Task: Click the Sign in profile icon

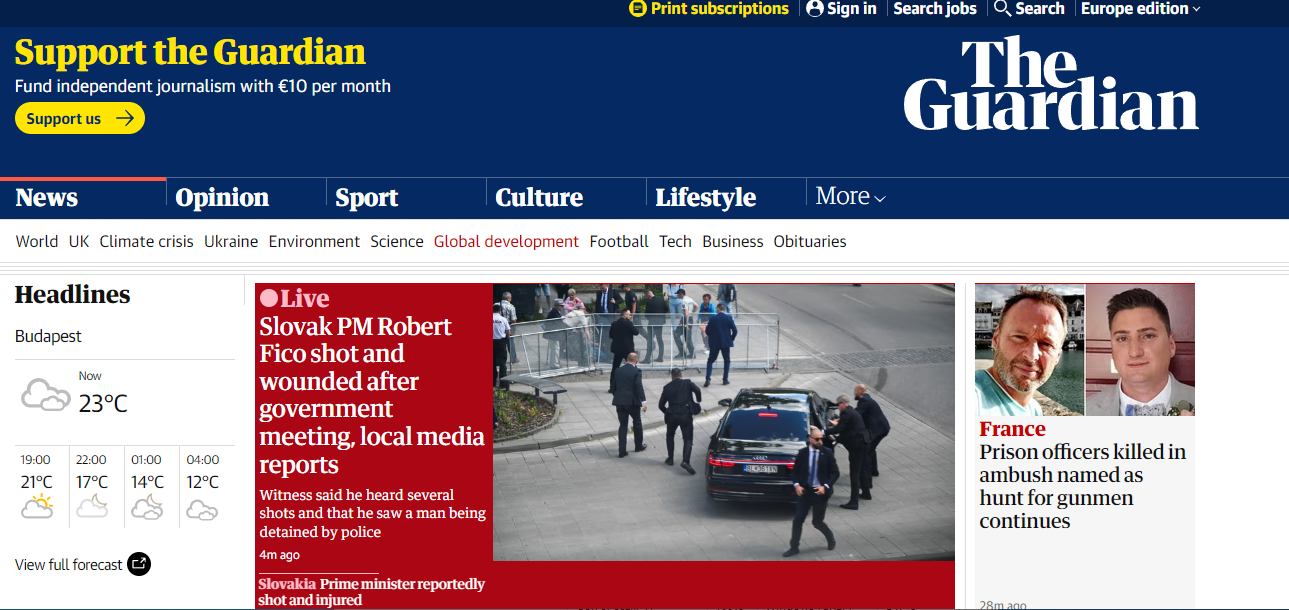Action: (815, 9)
